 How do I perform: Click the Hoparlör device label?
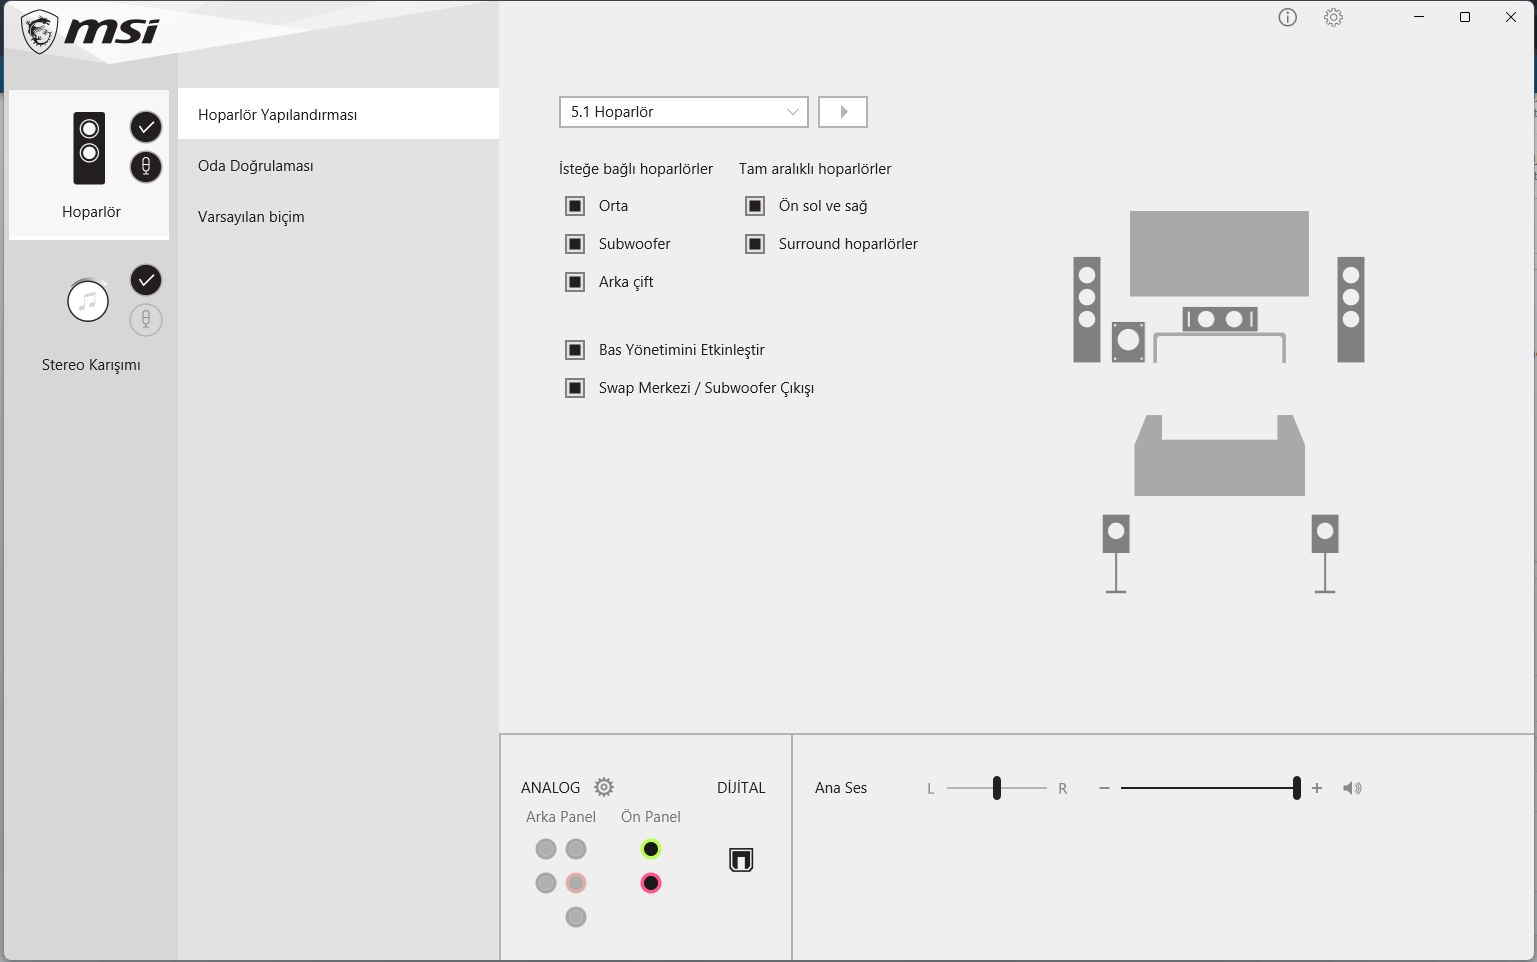point(91,212)
